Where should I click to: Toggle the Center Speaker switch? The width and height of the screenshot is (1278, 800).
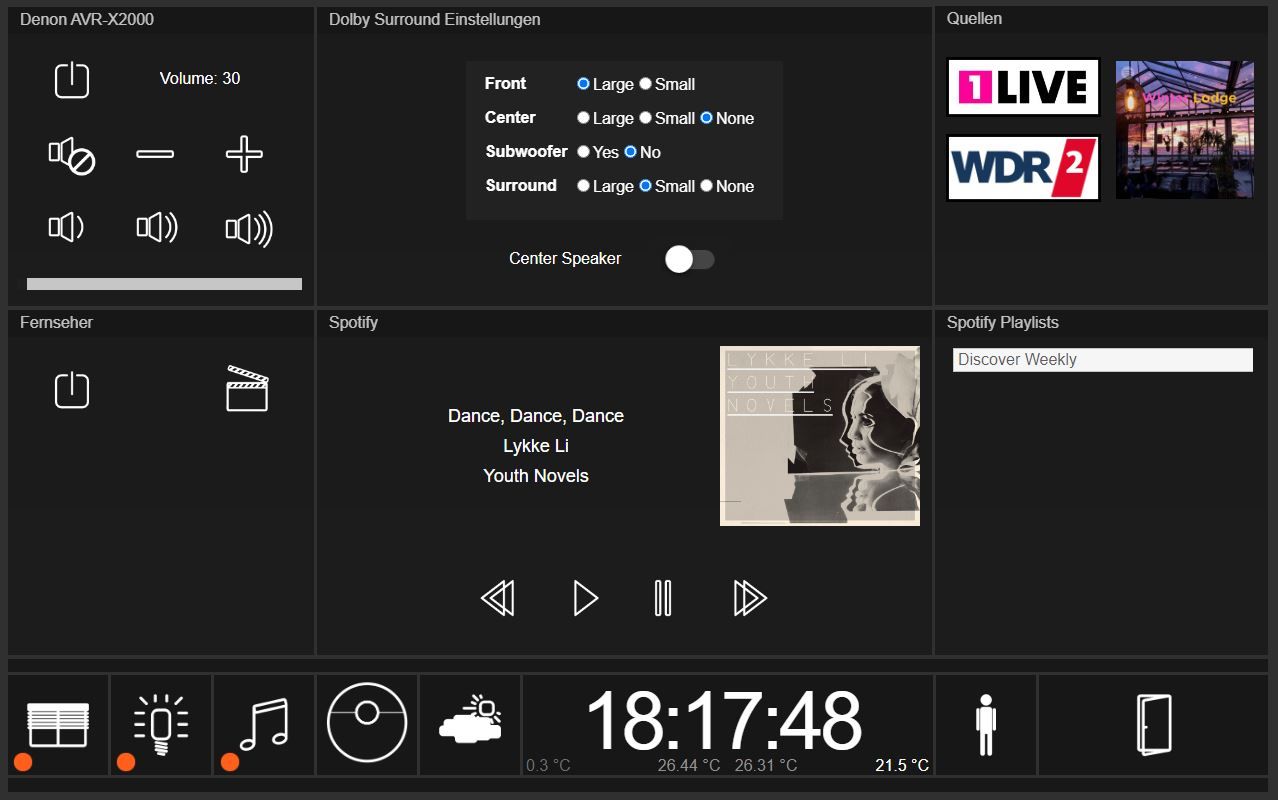[x=689, y=259]
